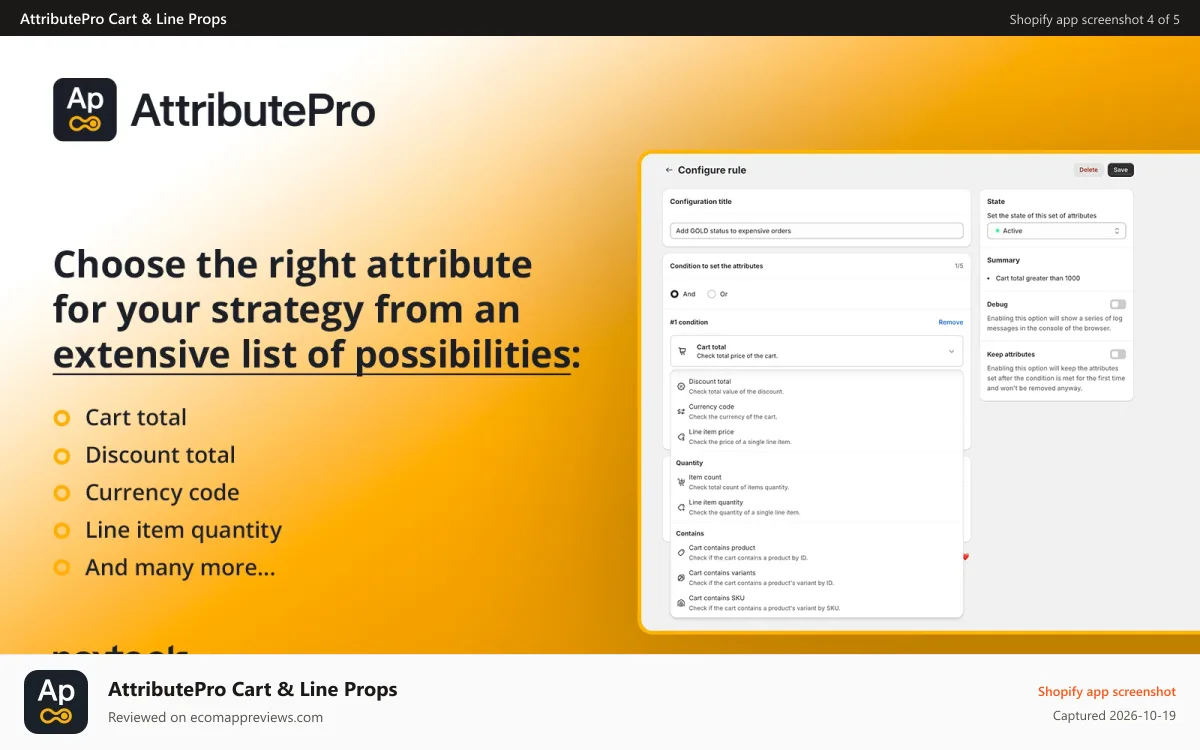1200x750 pixels.
Task: Click 'Reviewed on ecomappreviews.com' footer text
Action: (x=215, y=717)
